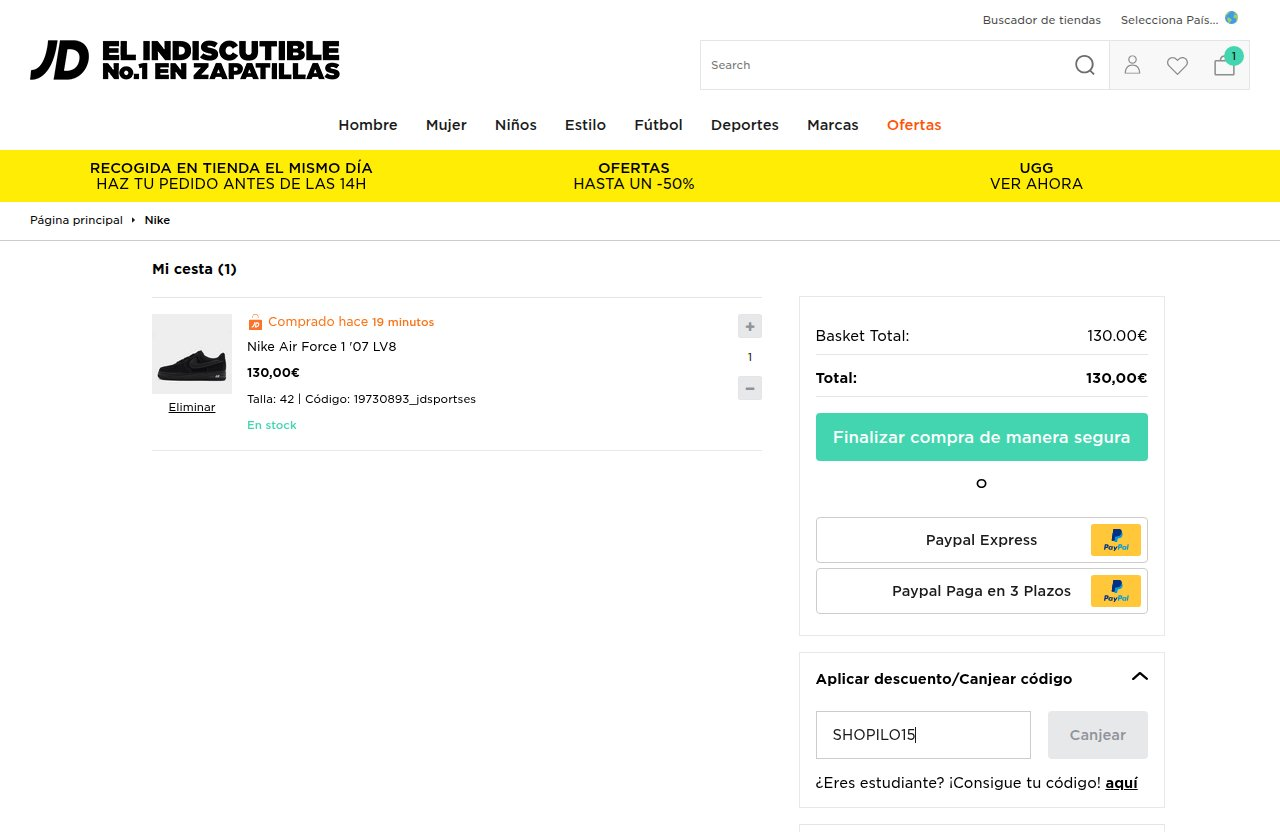Viewport: 1280px width, 832px height.
Task: Open the Ofertas menu
Action: tap(914, 125)
